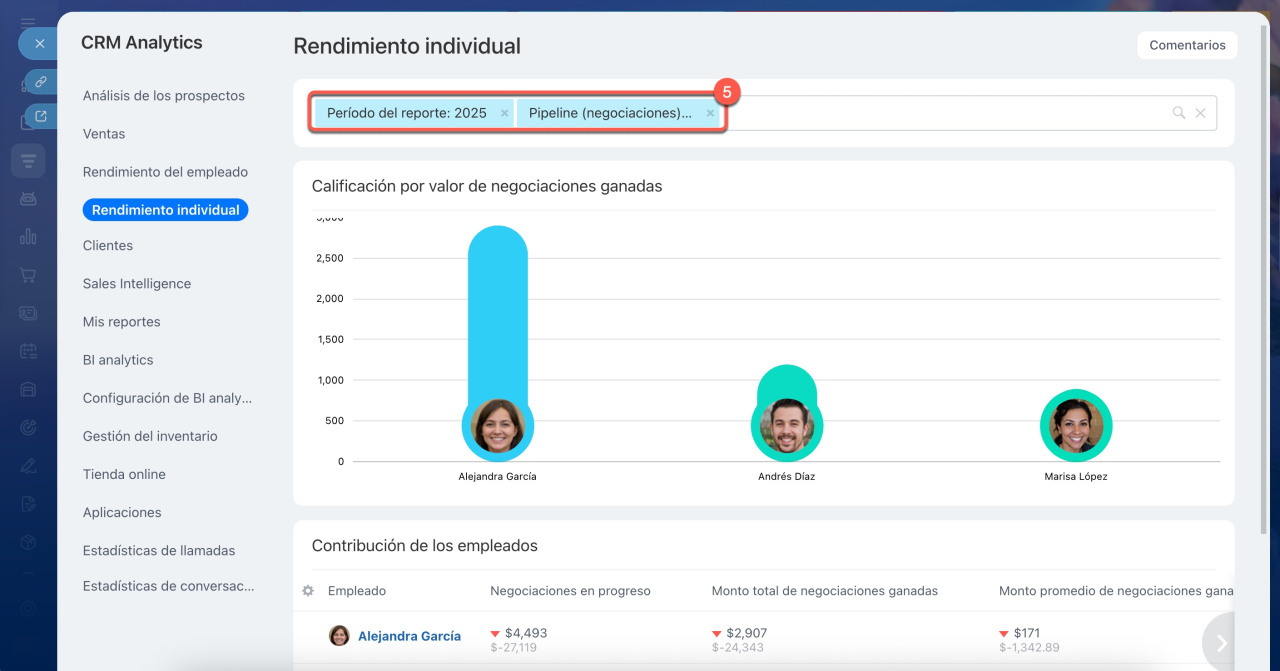Remove the Pipeline (negociaciones) filter chip
Viewport: 1280px width, 671px height.
(x=710, y=114)
